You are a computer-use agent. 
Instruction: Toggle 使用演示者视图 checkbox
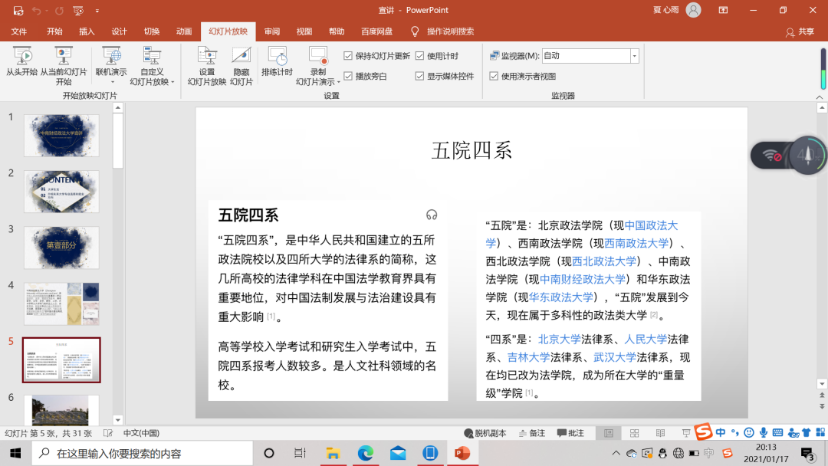pyautogui.click(x=494, y=76)
